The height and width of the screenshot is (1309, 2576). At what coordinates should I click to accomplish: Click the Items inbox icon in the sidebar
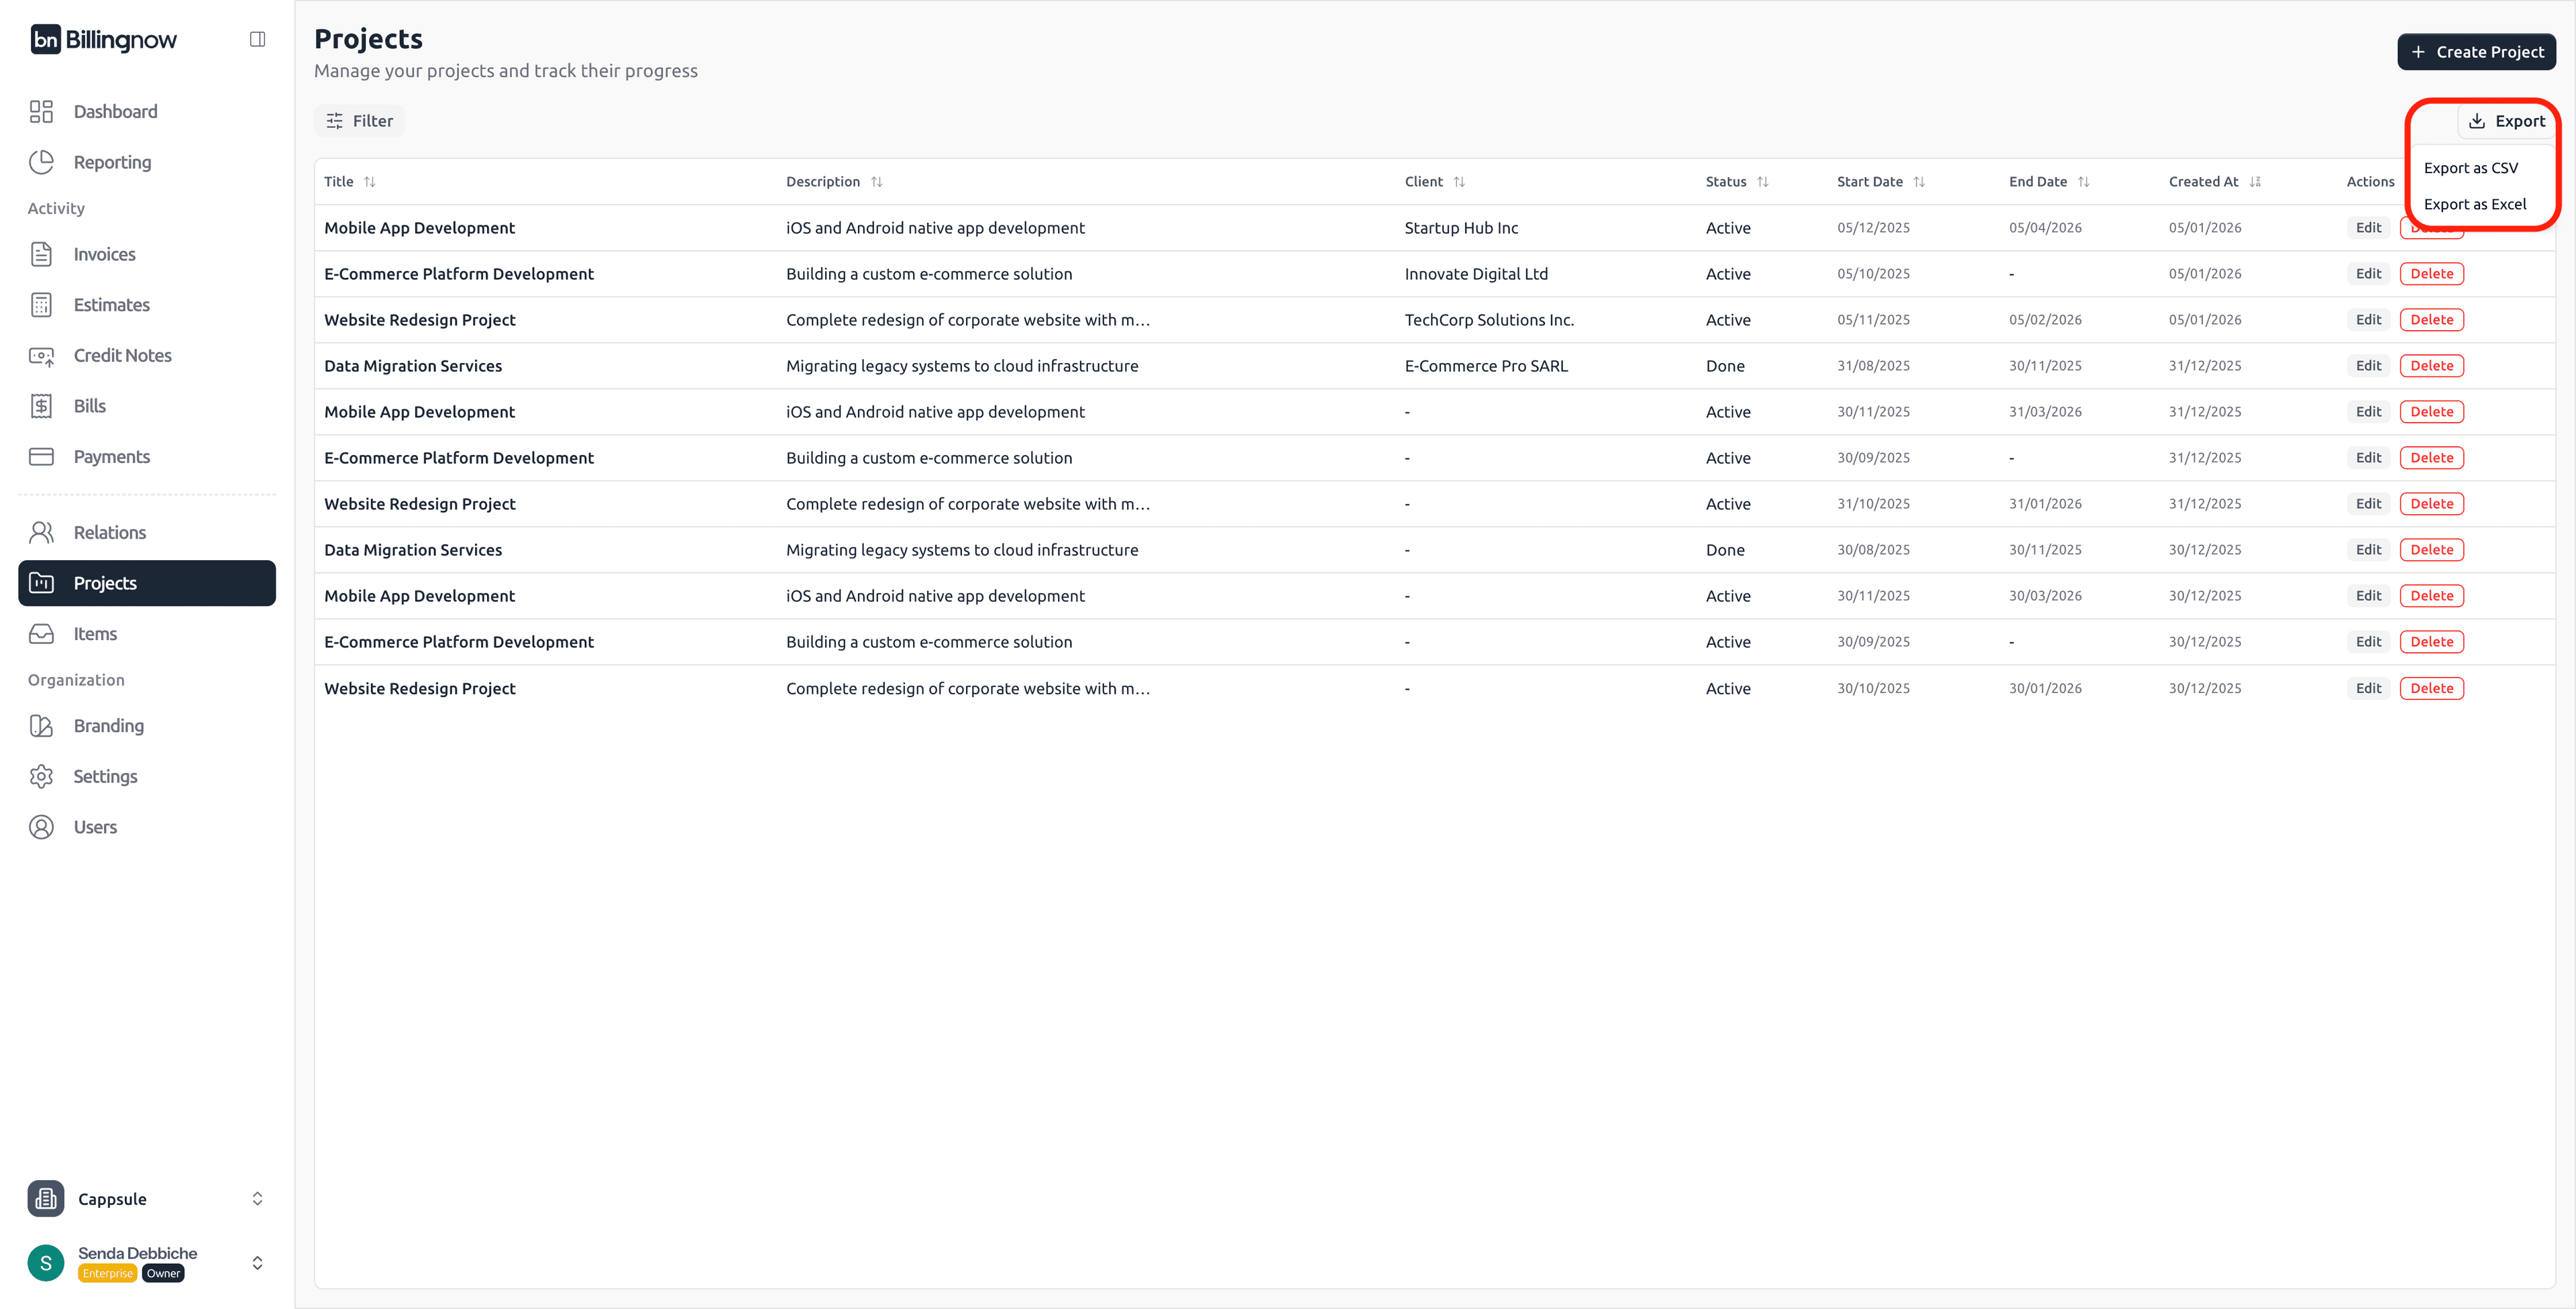coord(41,633)
